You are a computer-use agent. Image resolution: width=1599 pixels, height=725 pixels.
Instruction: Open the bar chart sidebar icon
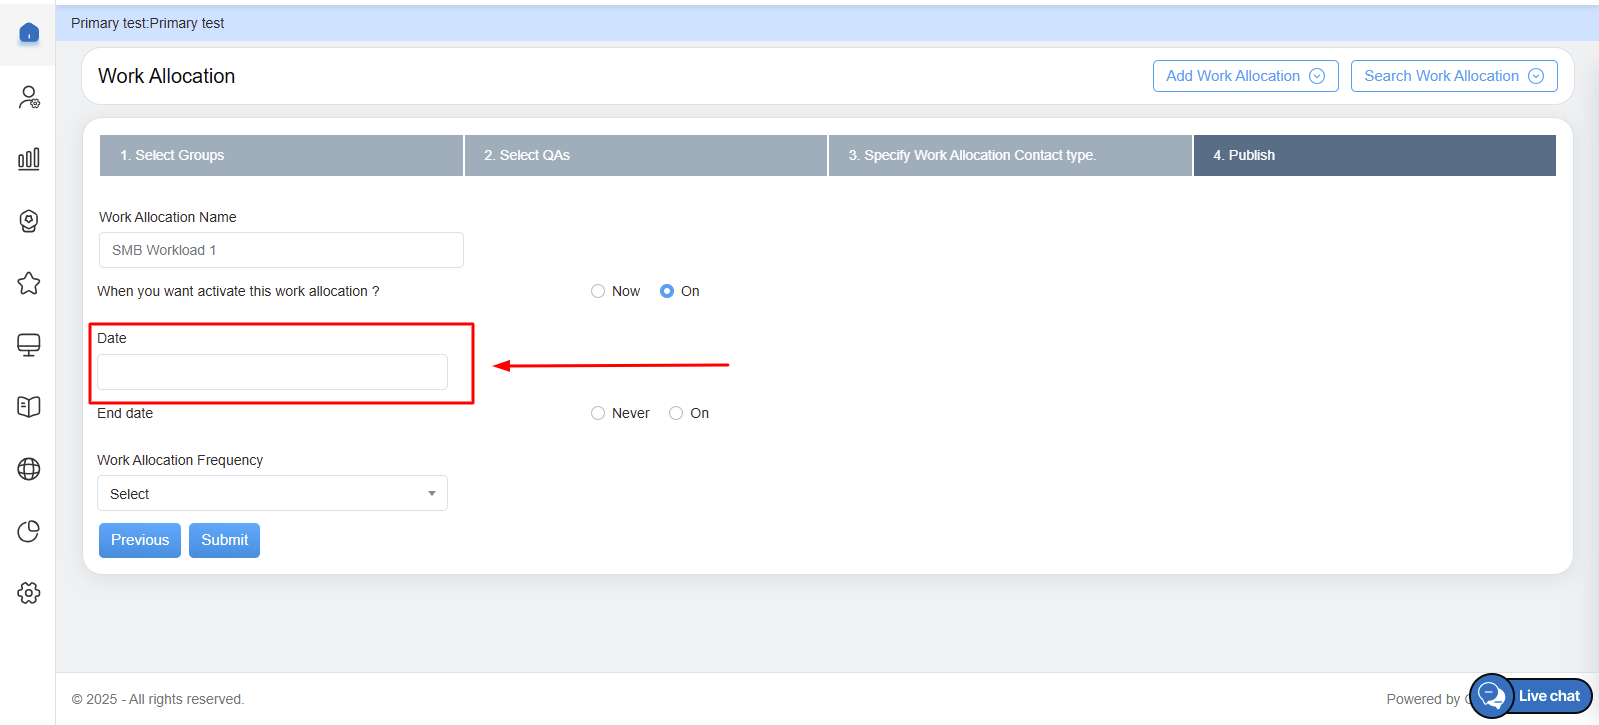click(x=29, y=159)
